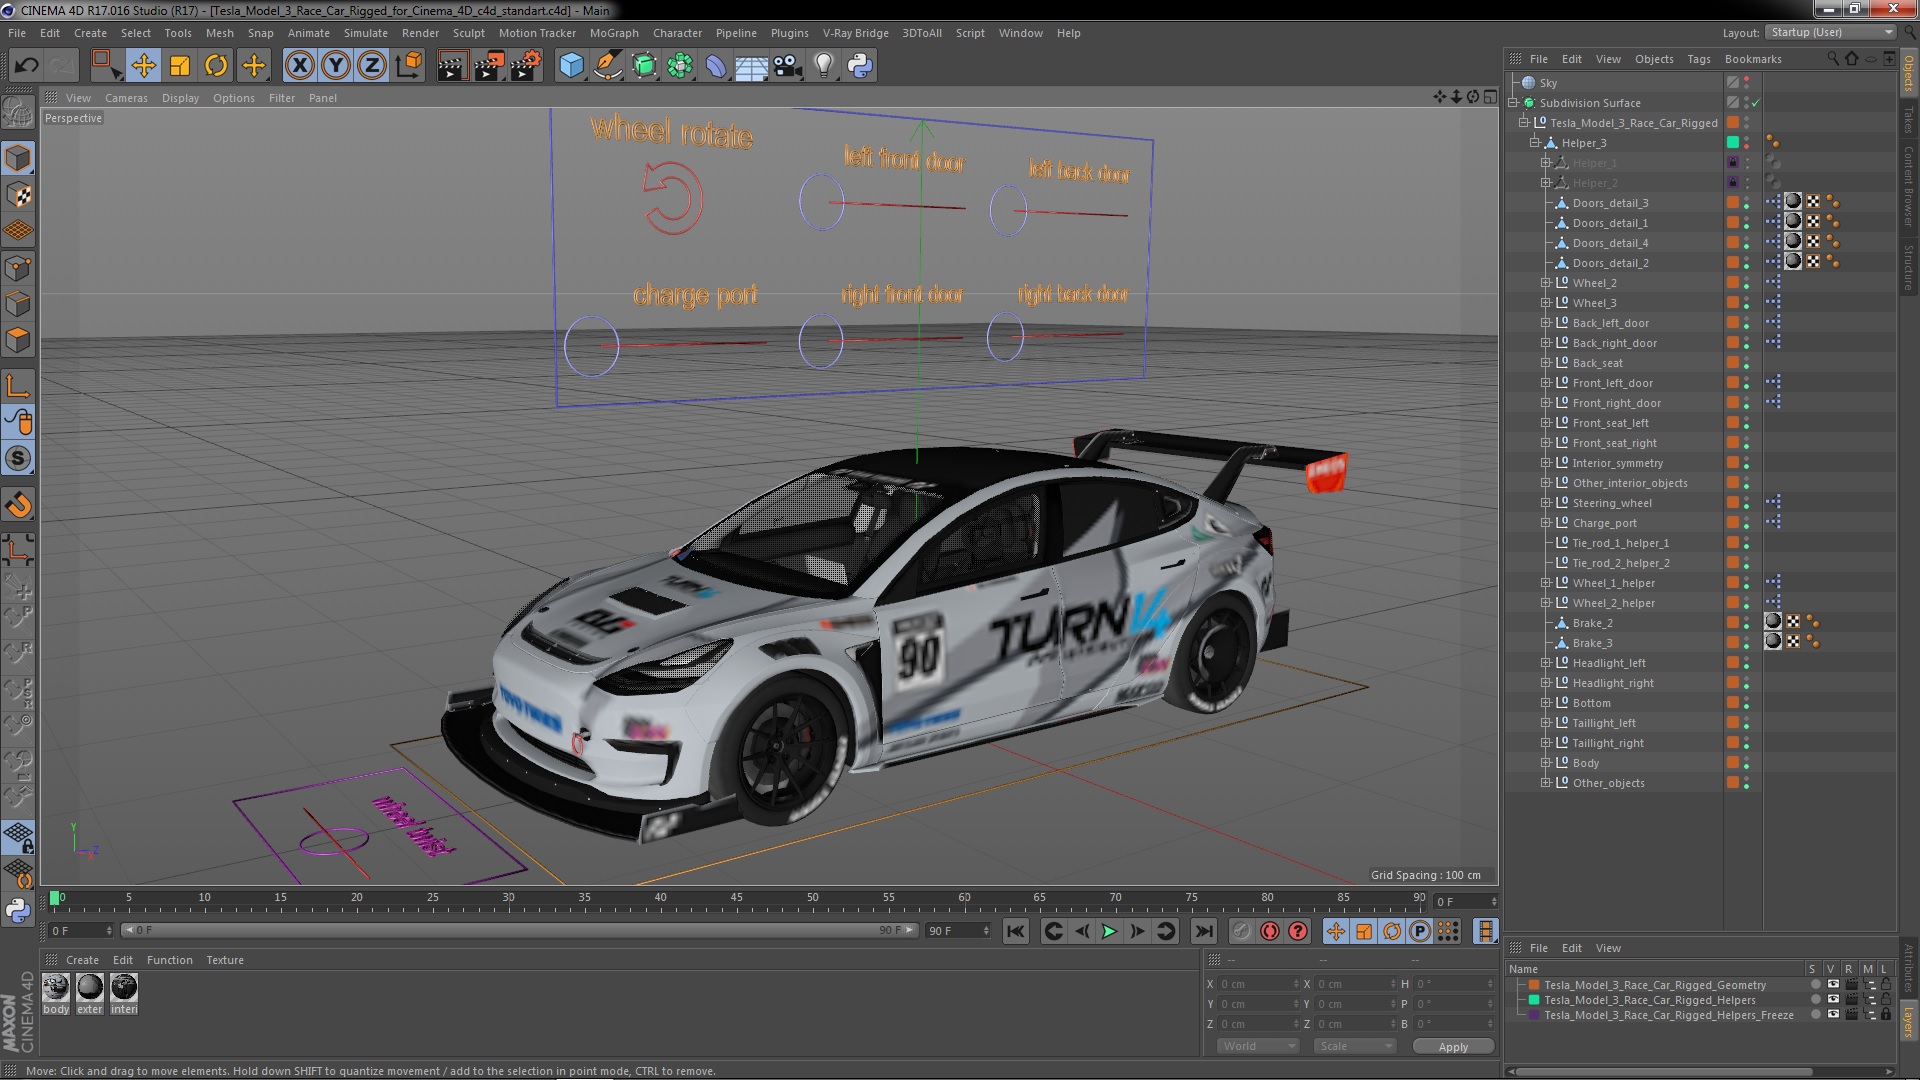The height and width of the screenshot is (1080, 1920).
Task: Collapse the Helper_3 node
Action: [1534, 143]
